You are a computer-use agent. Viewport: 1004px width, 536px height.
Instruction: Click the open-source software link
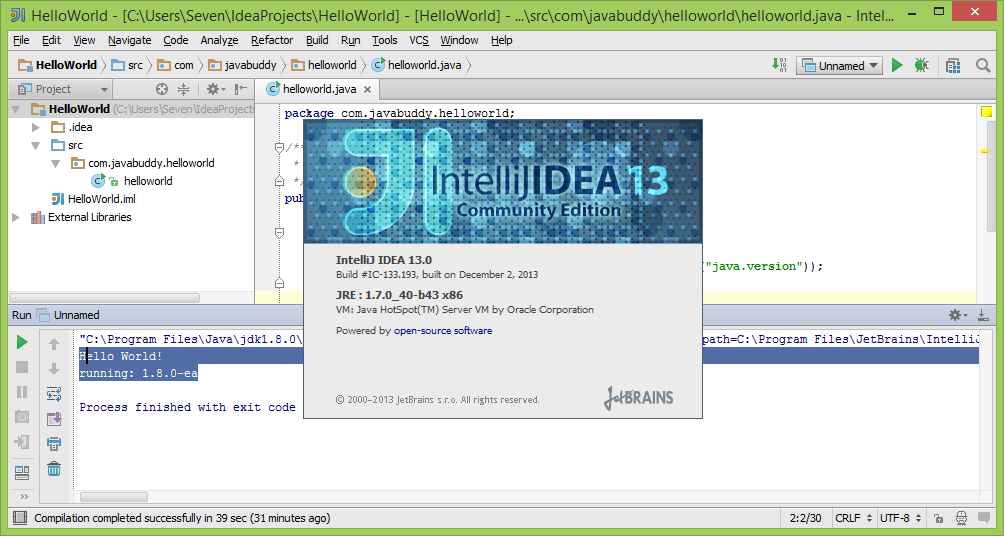pyautogui.click(x=443, y=330)
